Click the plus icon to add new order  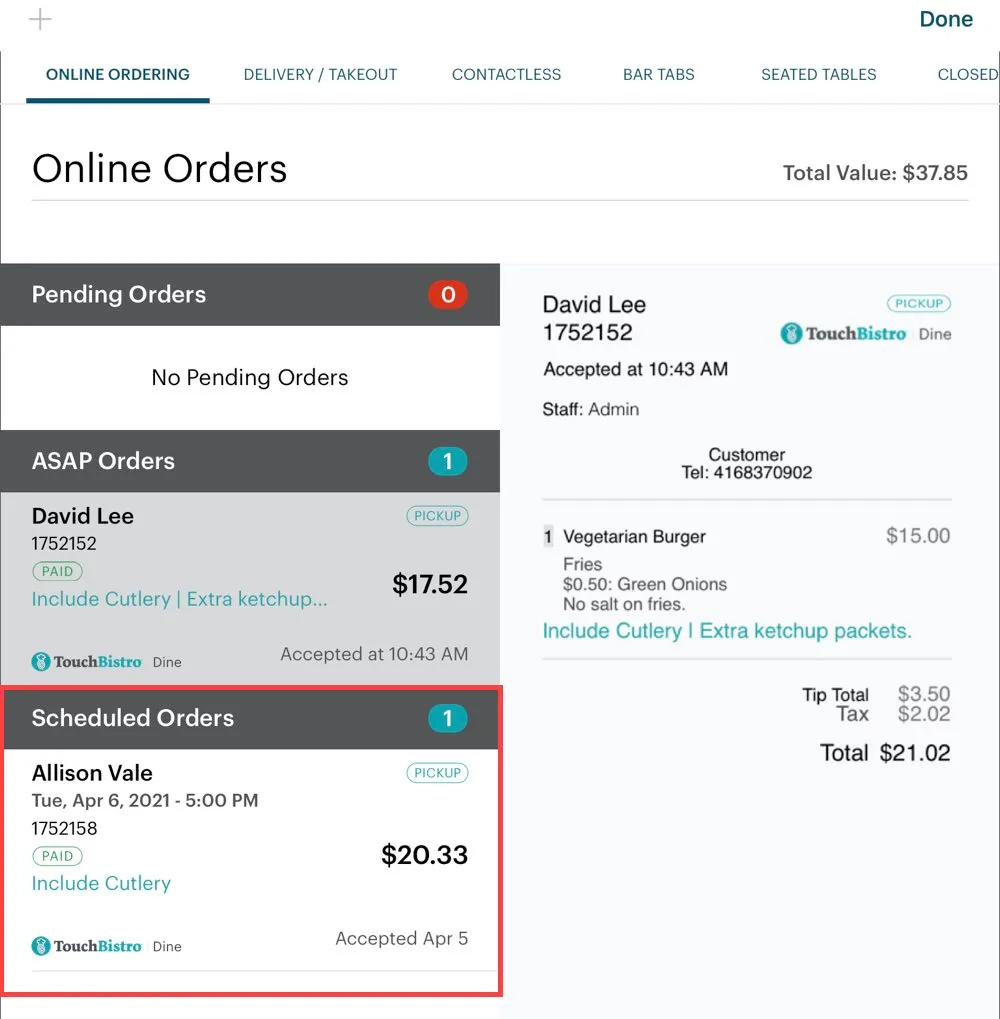40,19
